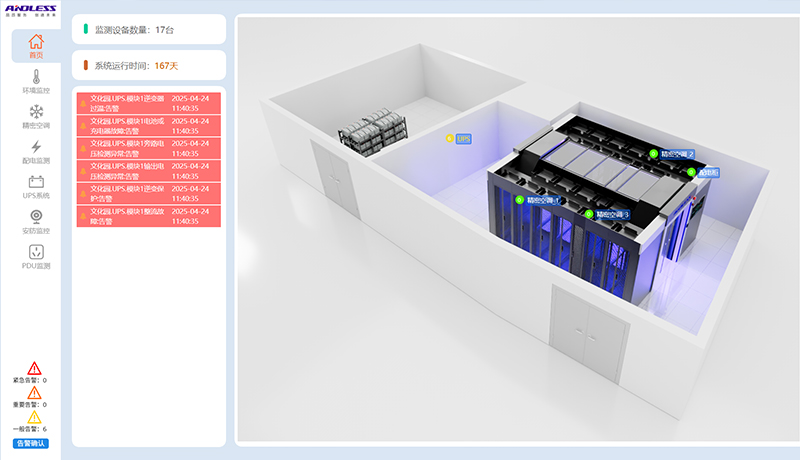Click the 精密空调_3 label in 3D view
Image resolution: width=800 pixels, height=460 pixels.
coord(612,214)
